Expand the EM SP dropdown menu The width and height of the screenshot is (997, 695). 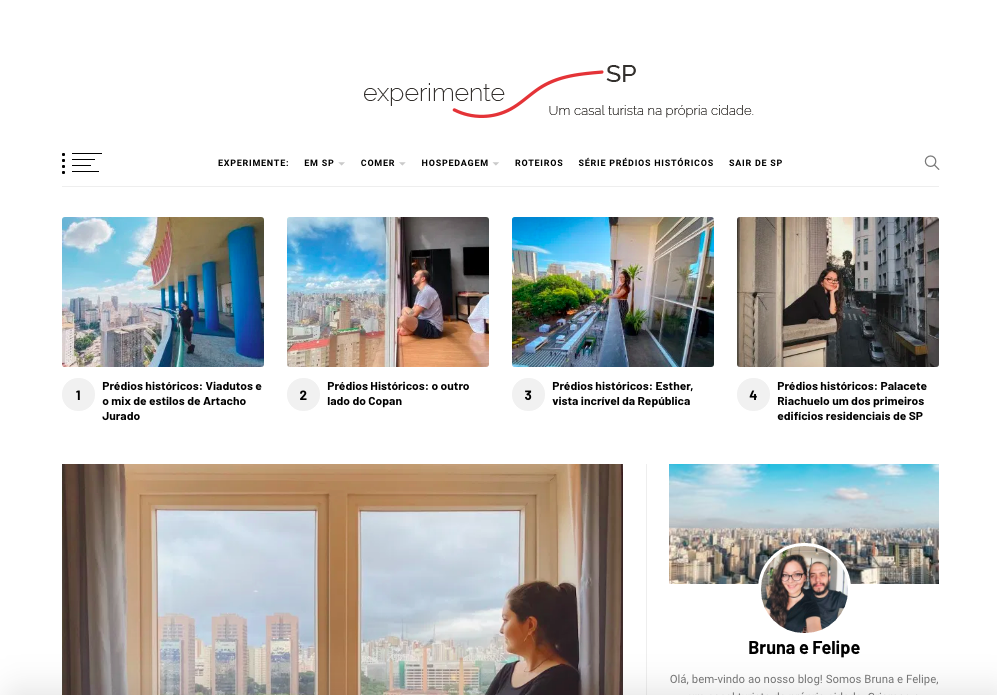click(324, 163)
